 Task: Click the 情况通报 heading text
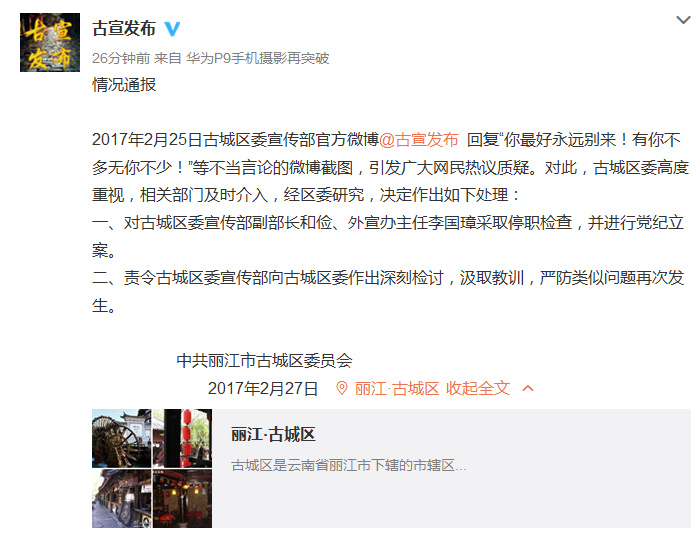point(124,85)
